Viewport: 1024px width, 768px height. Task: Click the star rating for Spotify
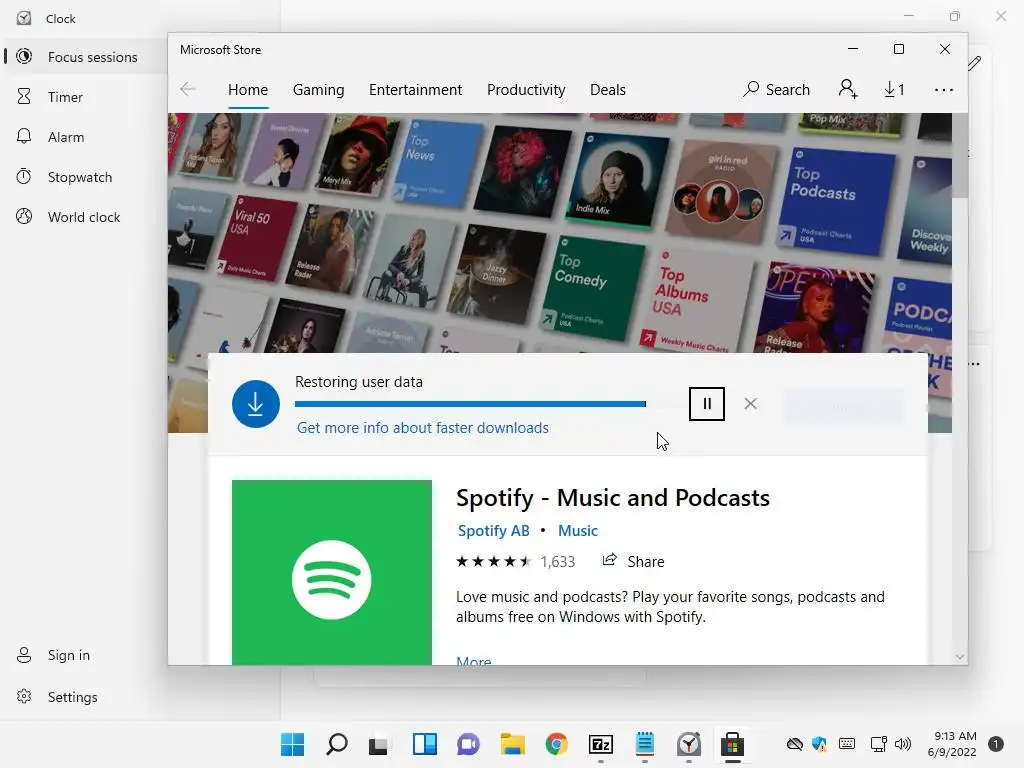(x=494, y=561)
